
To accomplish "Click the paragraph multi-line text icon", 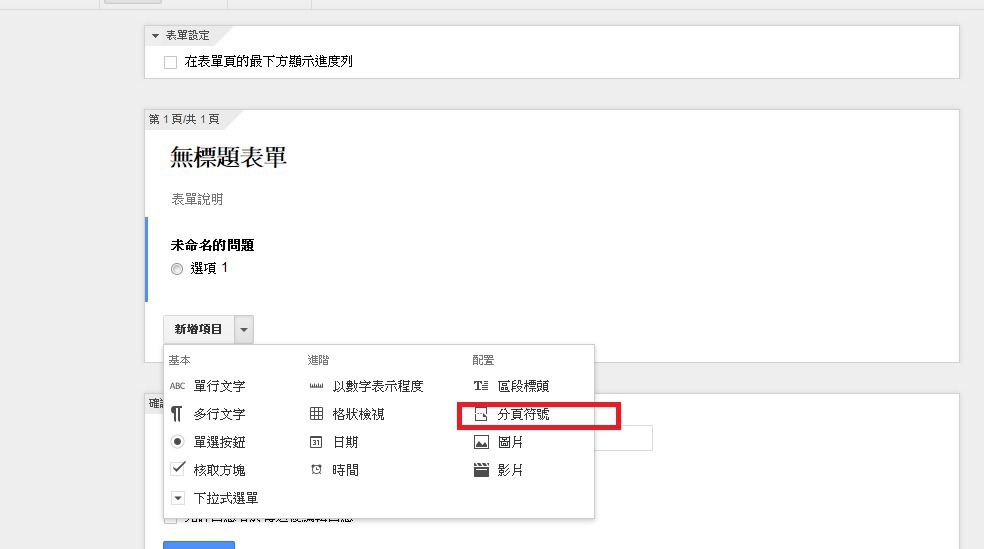I will (177, 414).
